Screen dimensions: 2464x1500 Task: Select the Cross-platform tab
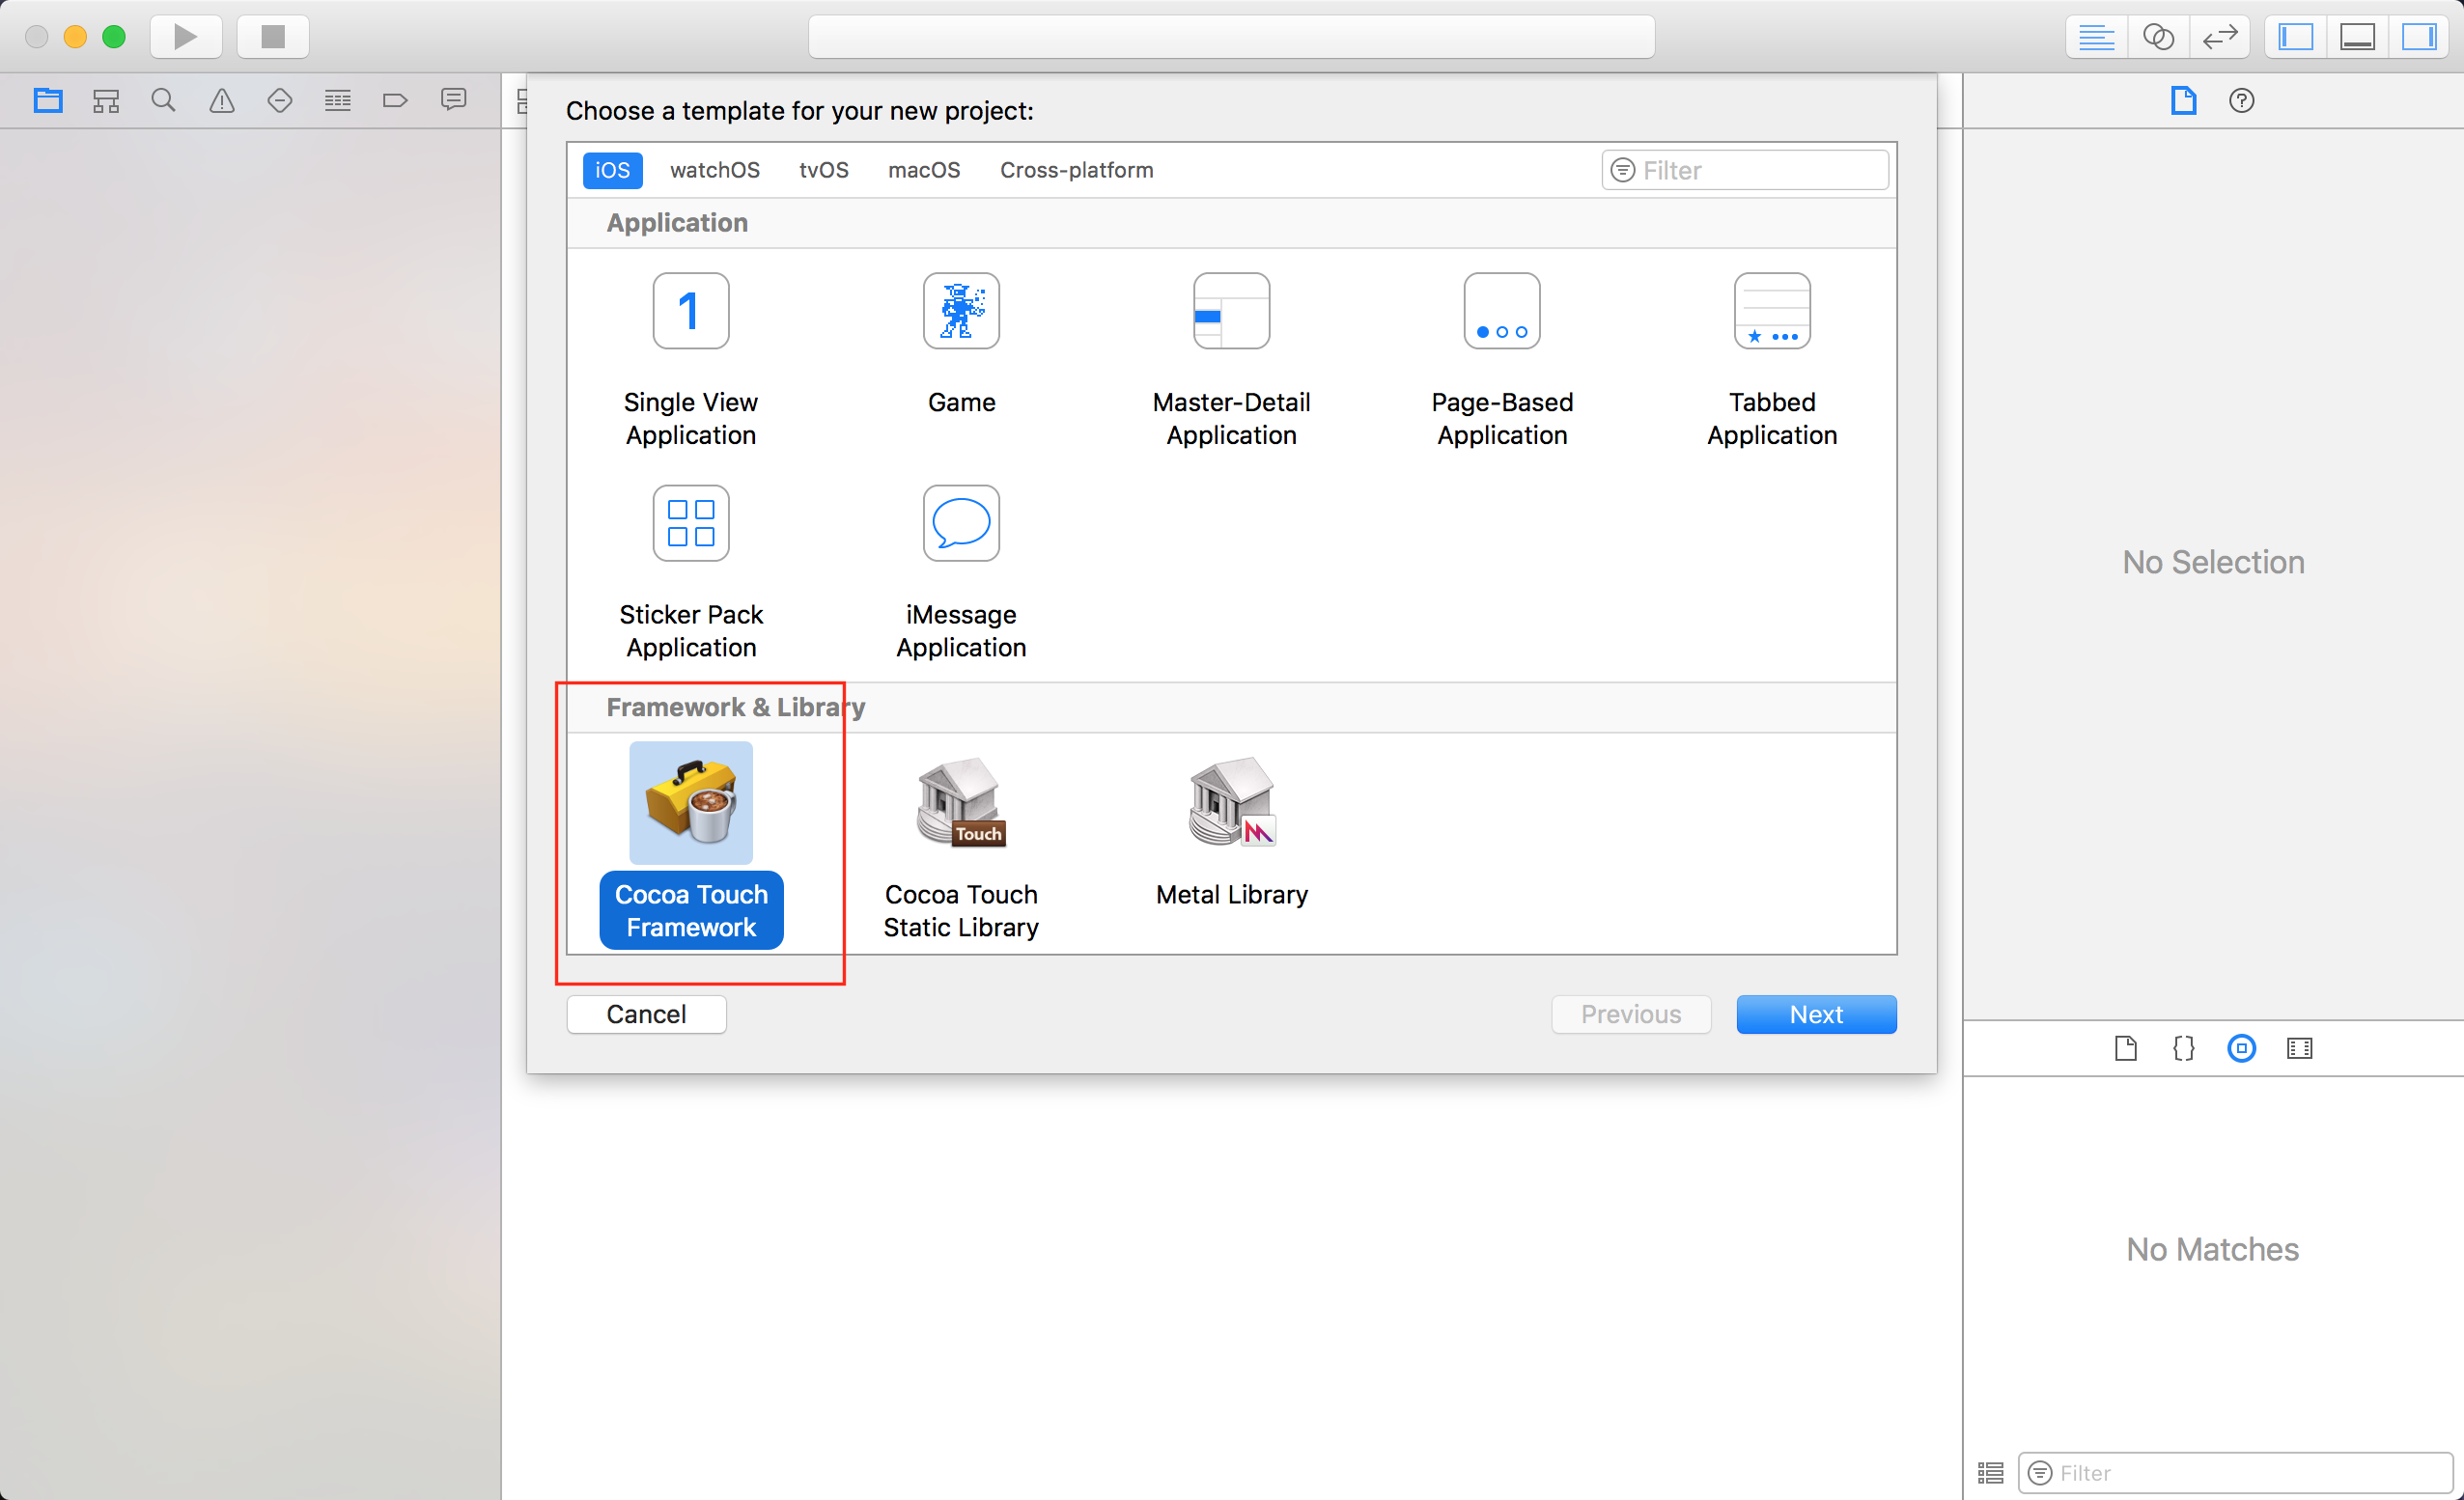1076,170
